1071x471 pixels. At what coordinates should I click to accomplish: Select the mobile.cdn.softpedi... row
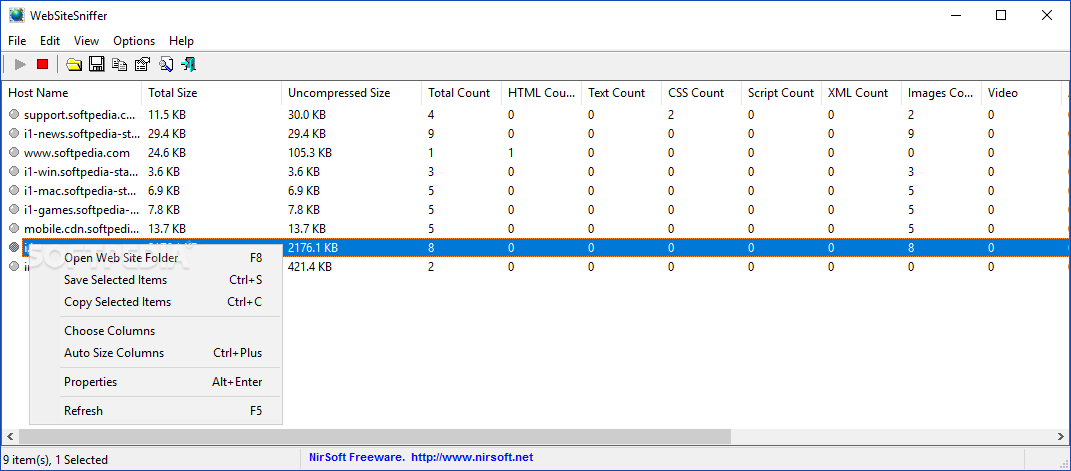click(x=536, y=229)
